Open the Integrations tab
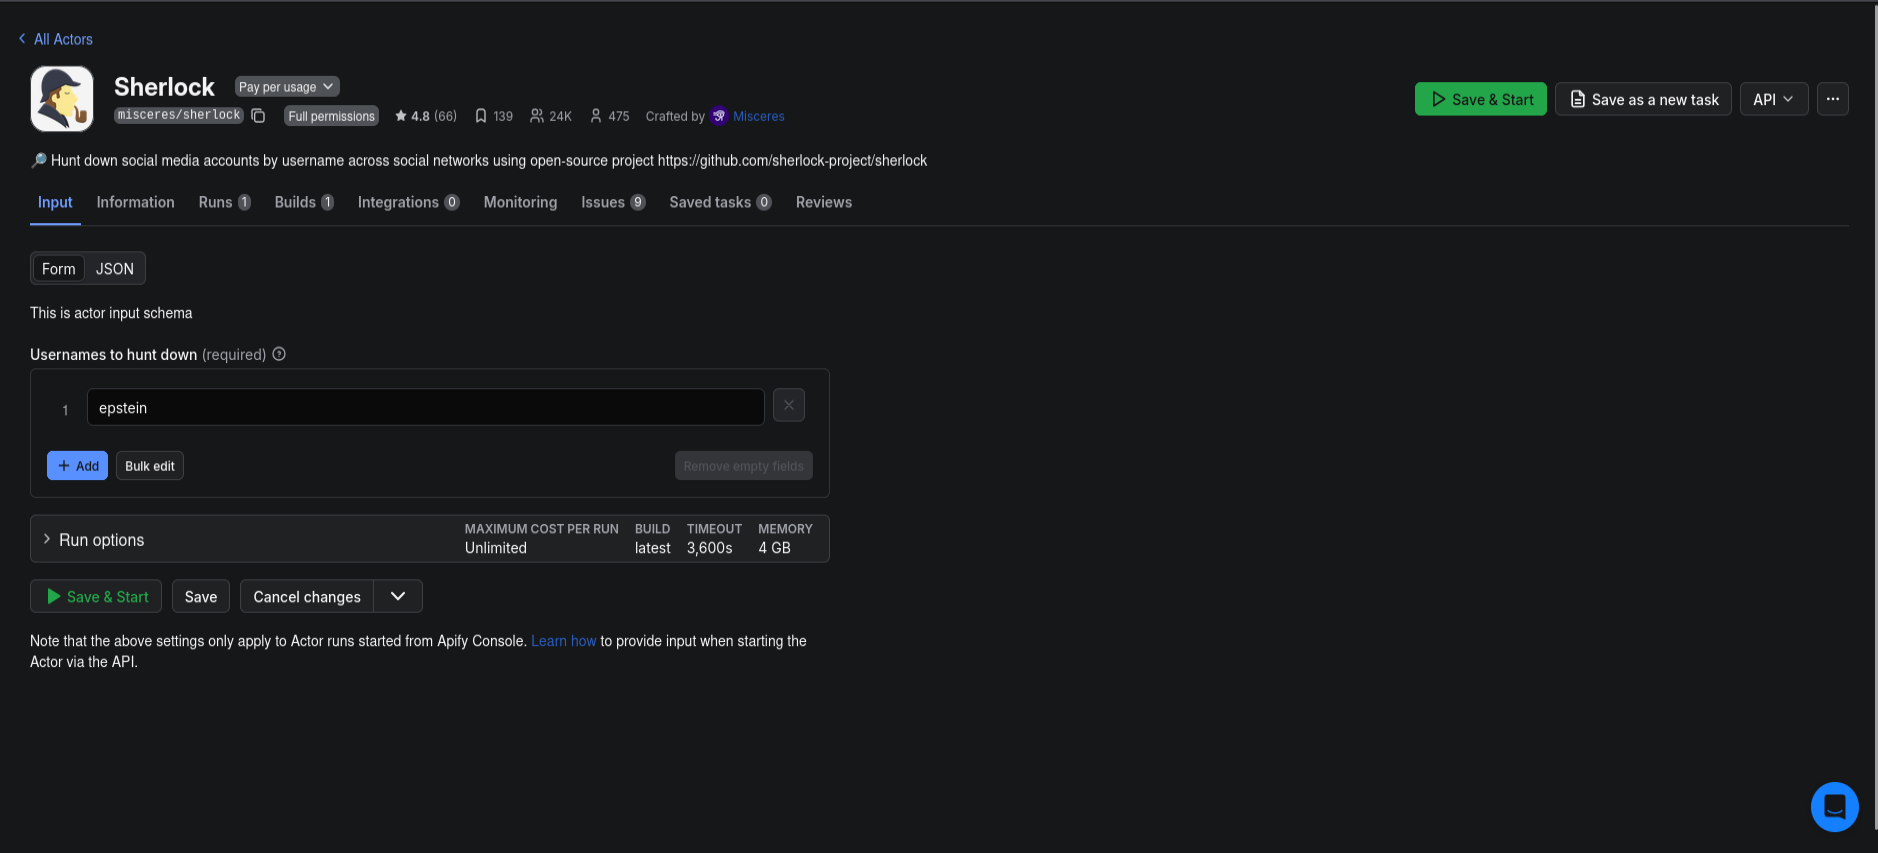Viewport: 1878px width, 853px height. click(408, 202)
